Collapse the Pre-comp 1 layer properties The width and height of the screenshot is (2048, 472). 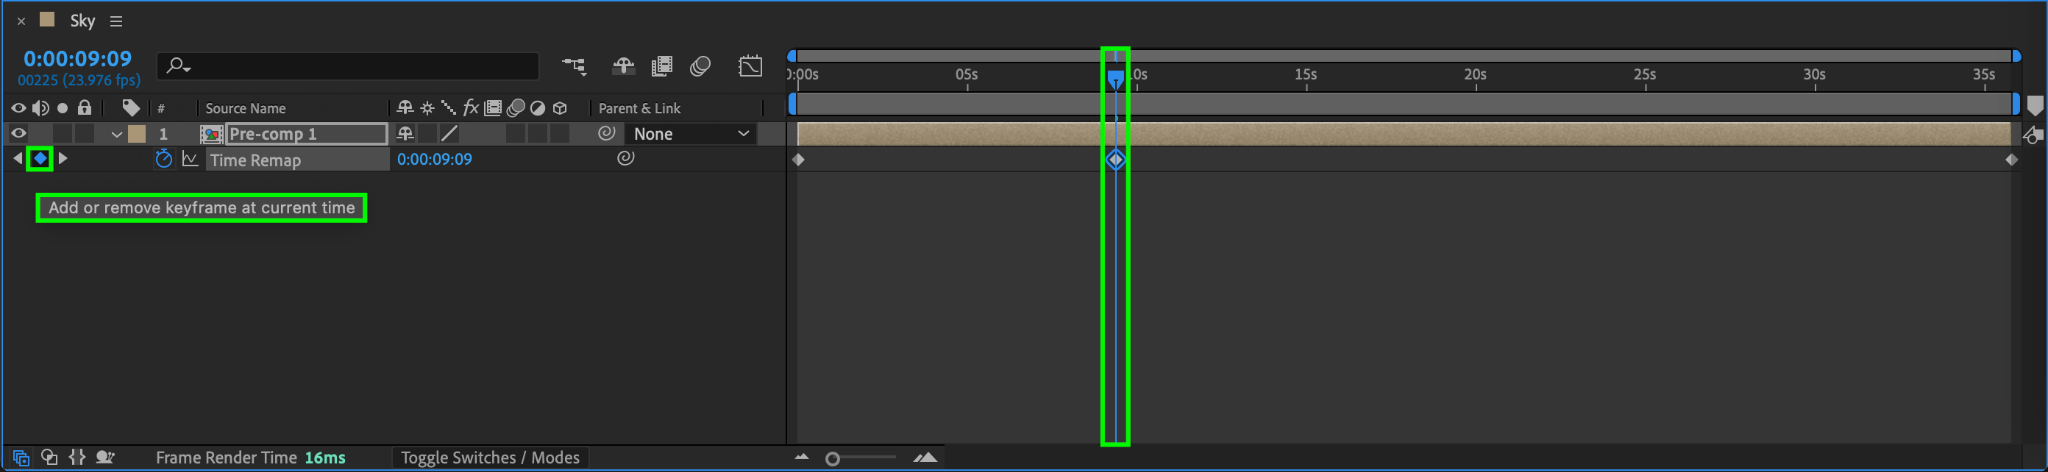tap(117, 134)
